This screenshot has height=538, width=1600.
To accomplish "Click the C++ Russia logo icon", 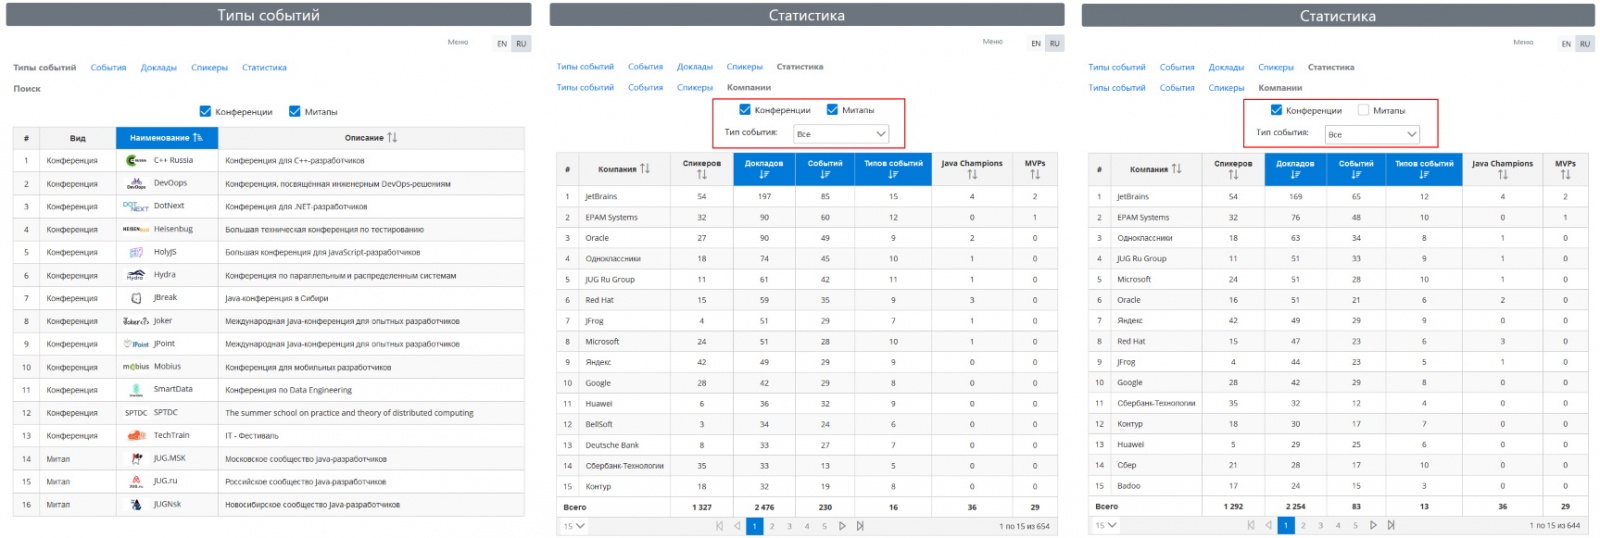I will click(x=136, y=160).
